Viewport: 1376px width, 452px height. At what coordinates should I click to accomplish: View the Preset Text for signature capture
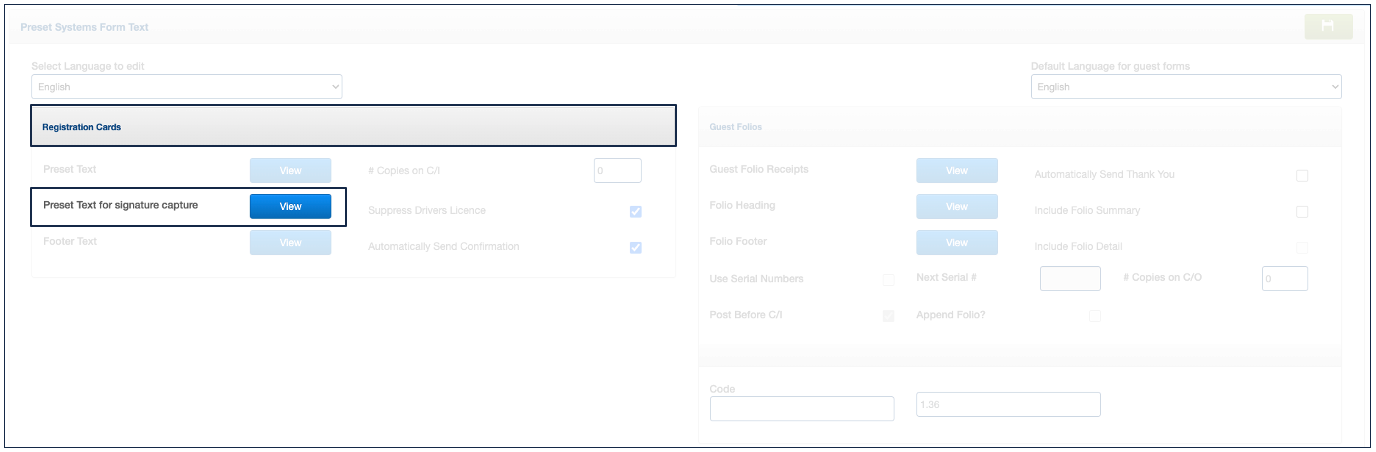coord(290,206)
